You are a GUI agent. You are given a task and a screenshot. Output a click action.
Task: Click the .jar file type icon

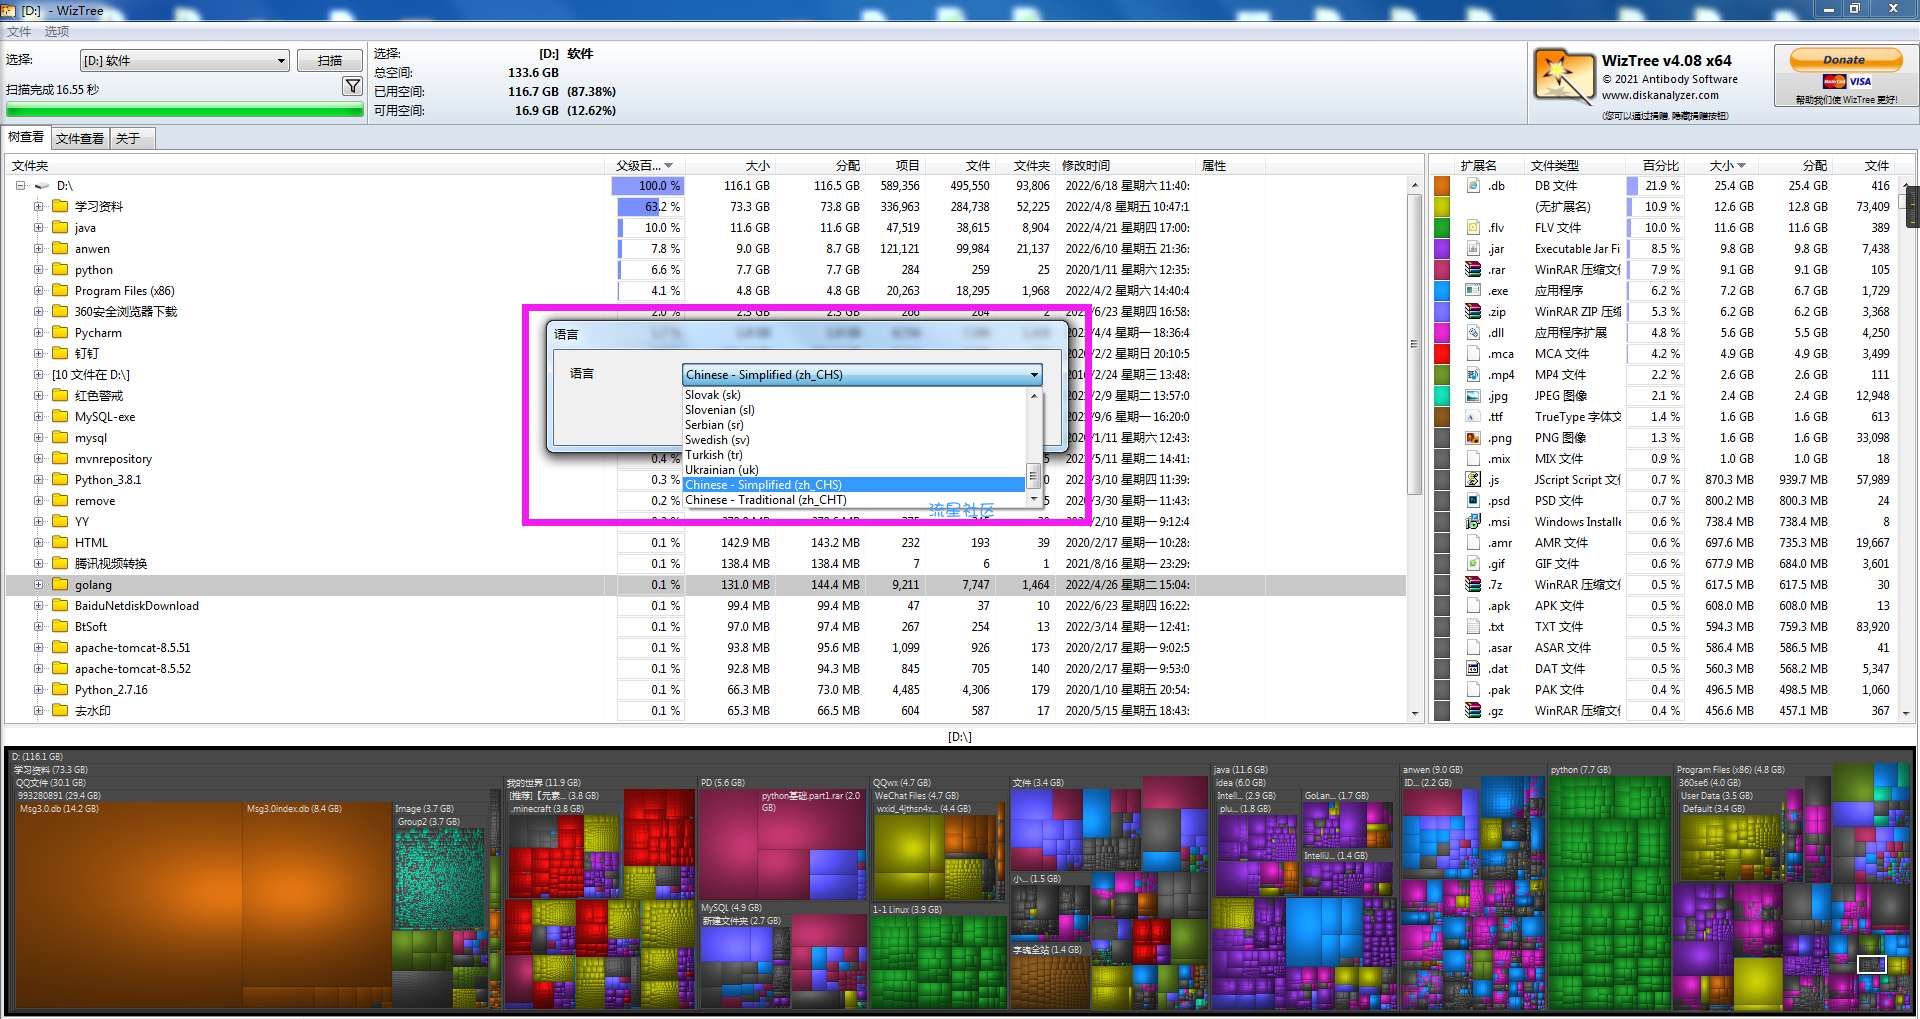1473,249
